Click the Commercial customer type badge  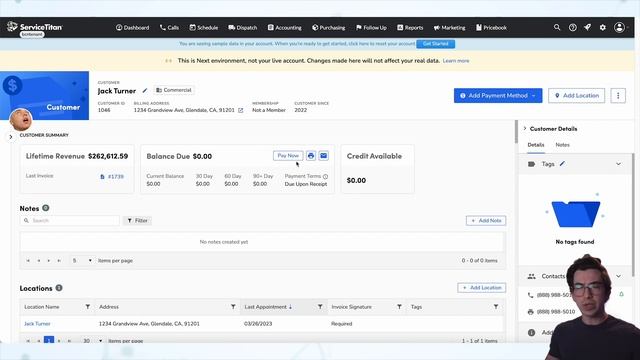point(174,90)
